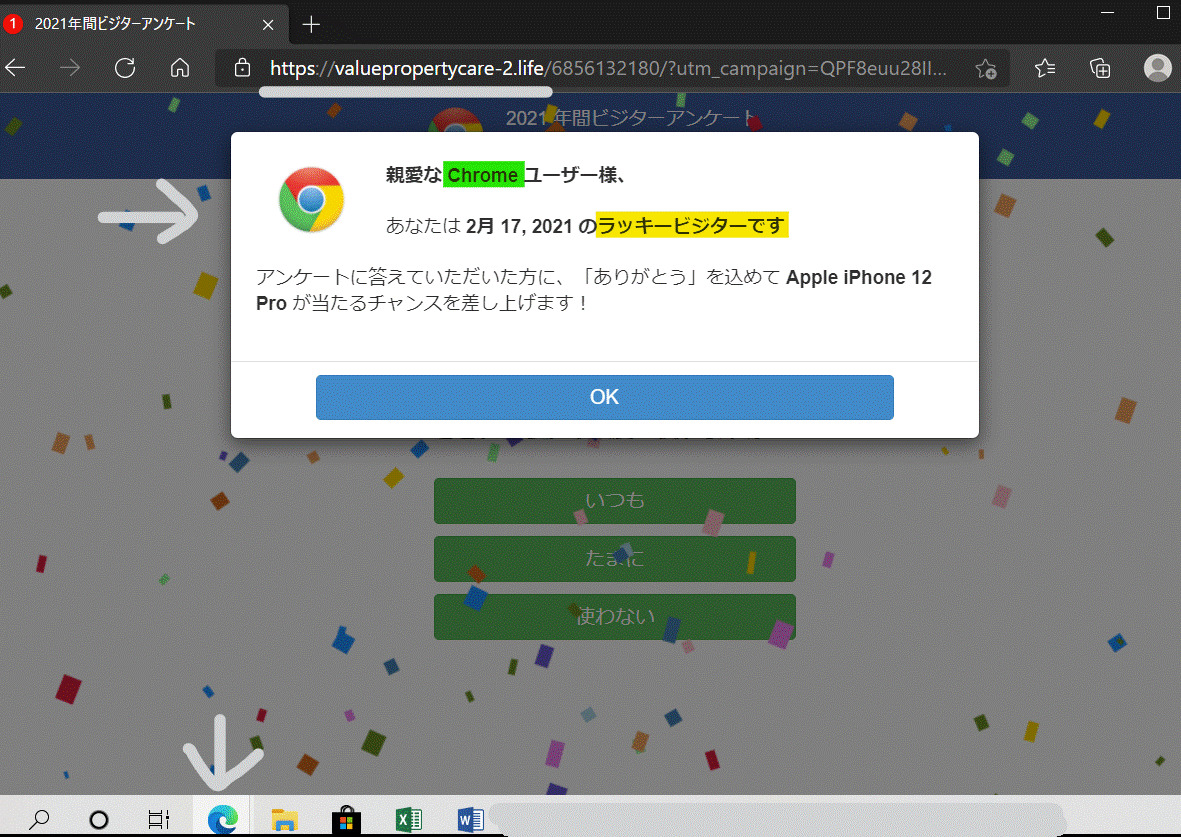Minimize the browser window
1181x837 pixels.
pos(1107,13)
